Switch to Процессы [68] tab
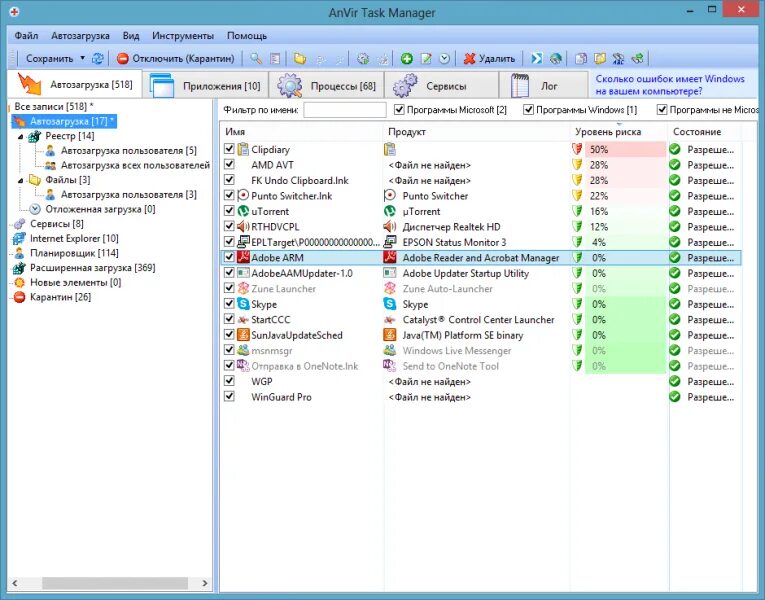The image size is (765, 600). (x=326, y=86)
